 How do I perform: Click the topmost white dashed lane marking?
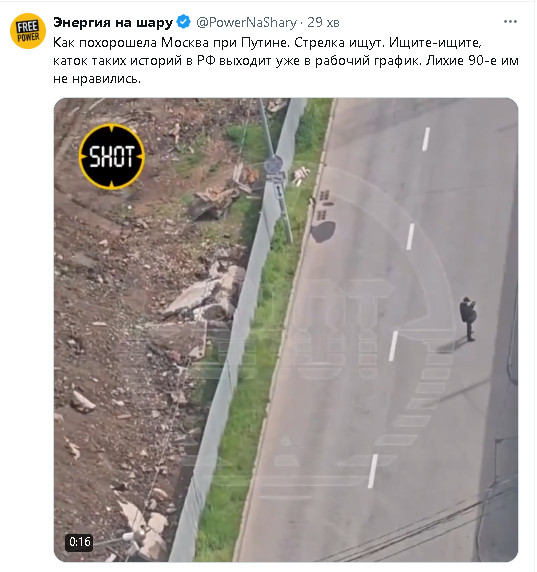click(426, 139)
